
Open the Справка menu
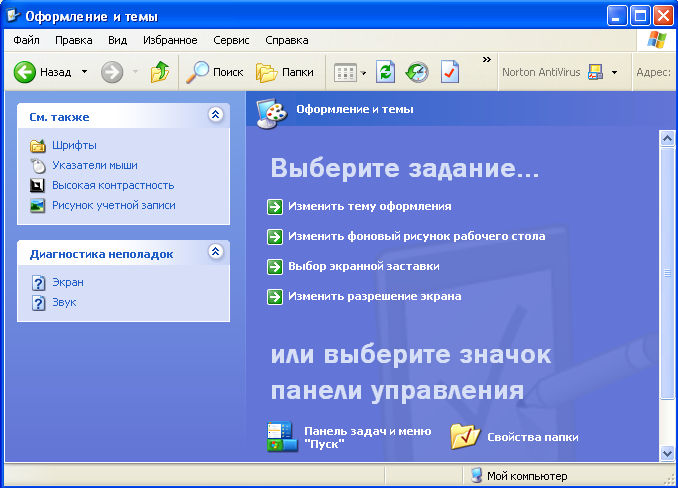click(287, 40)
